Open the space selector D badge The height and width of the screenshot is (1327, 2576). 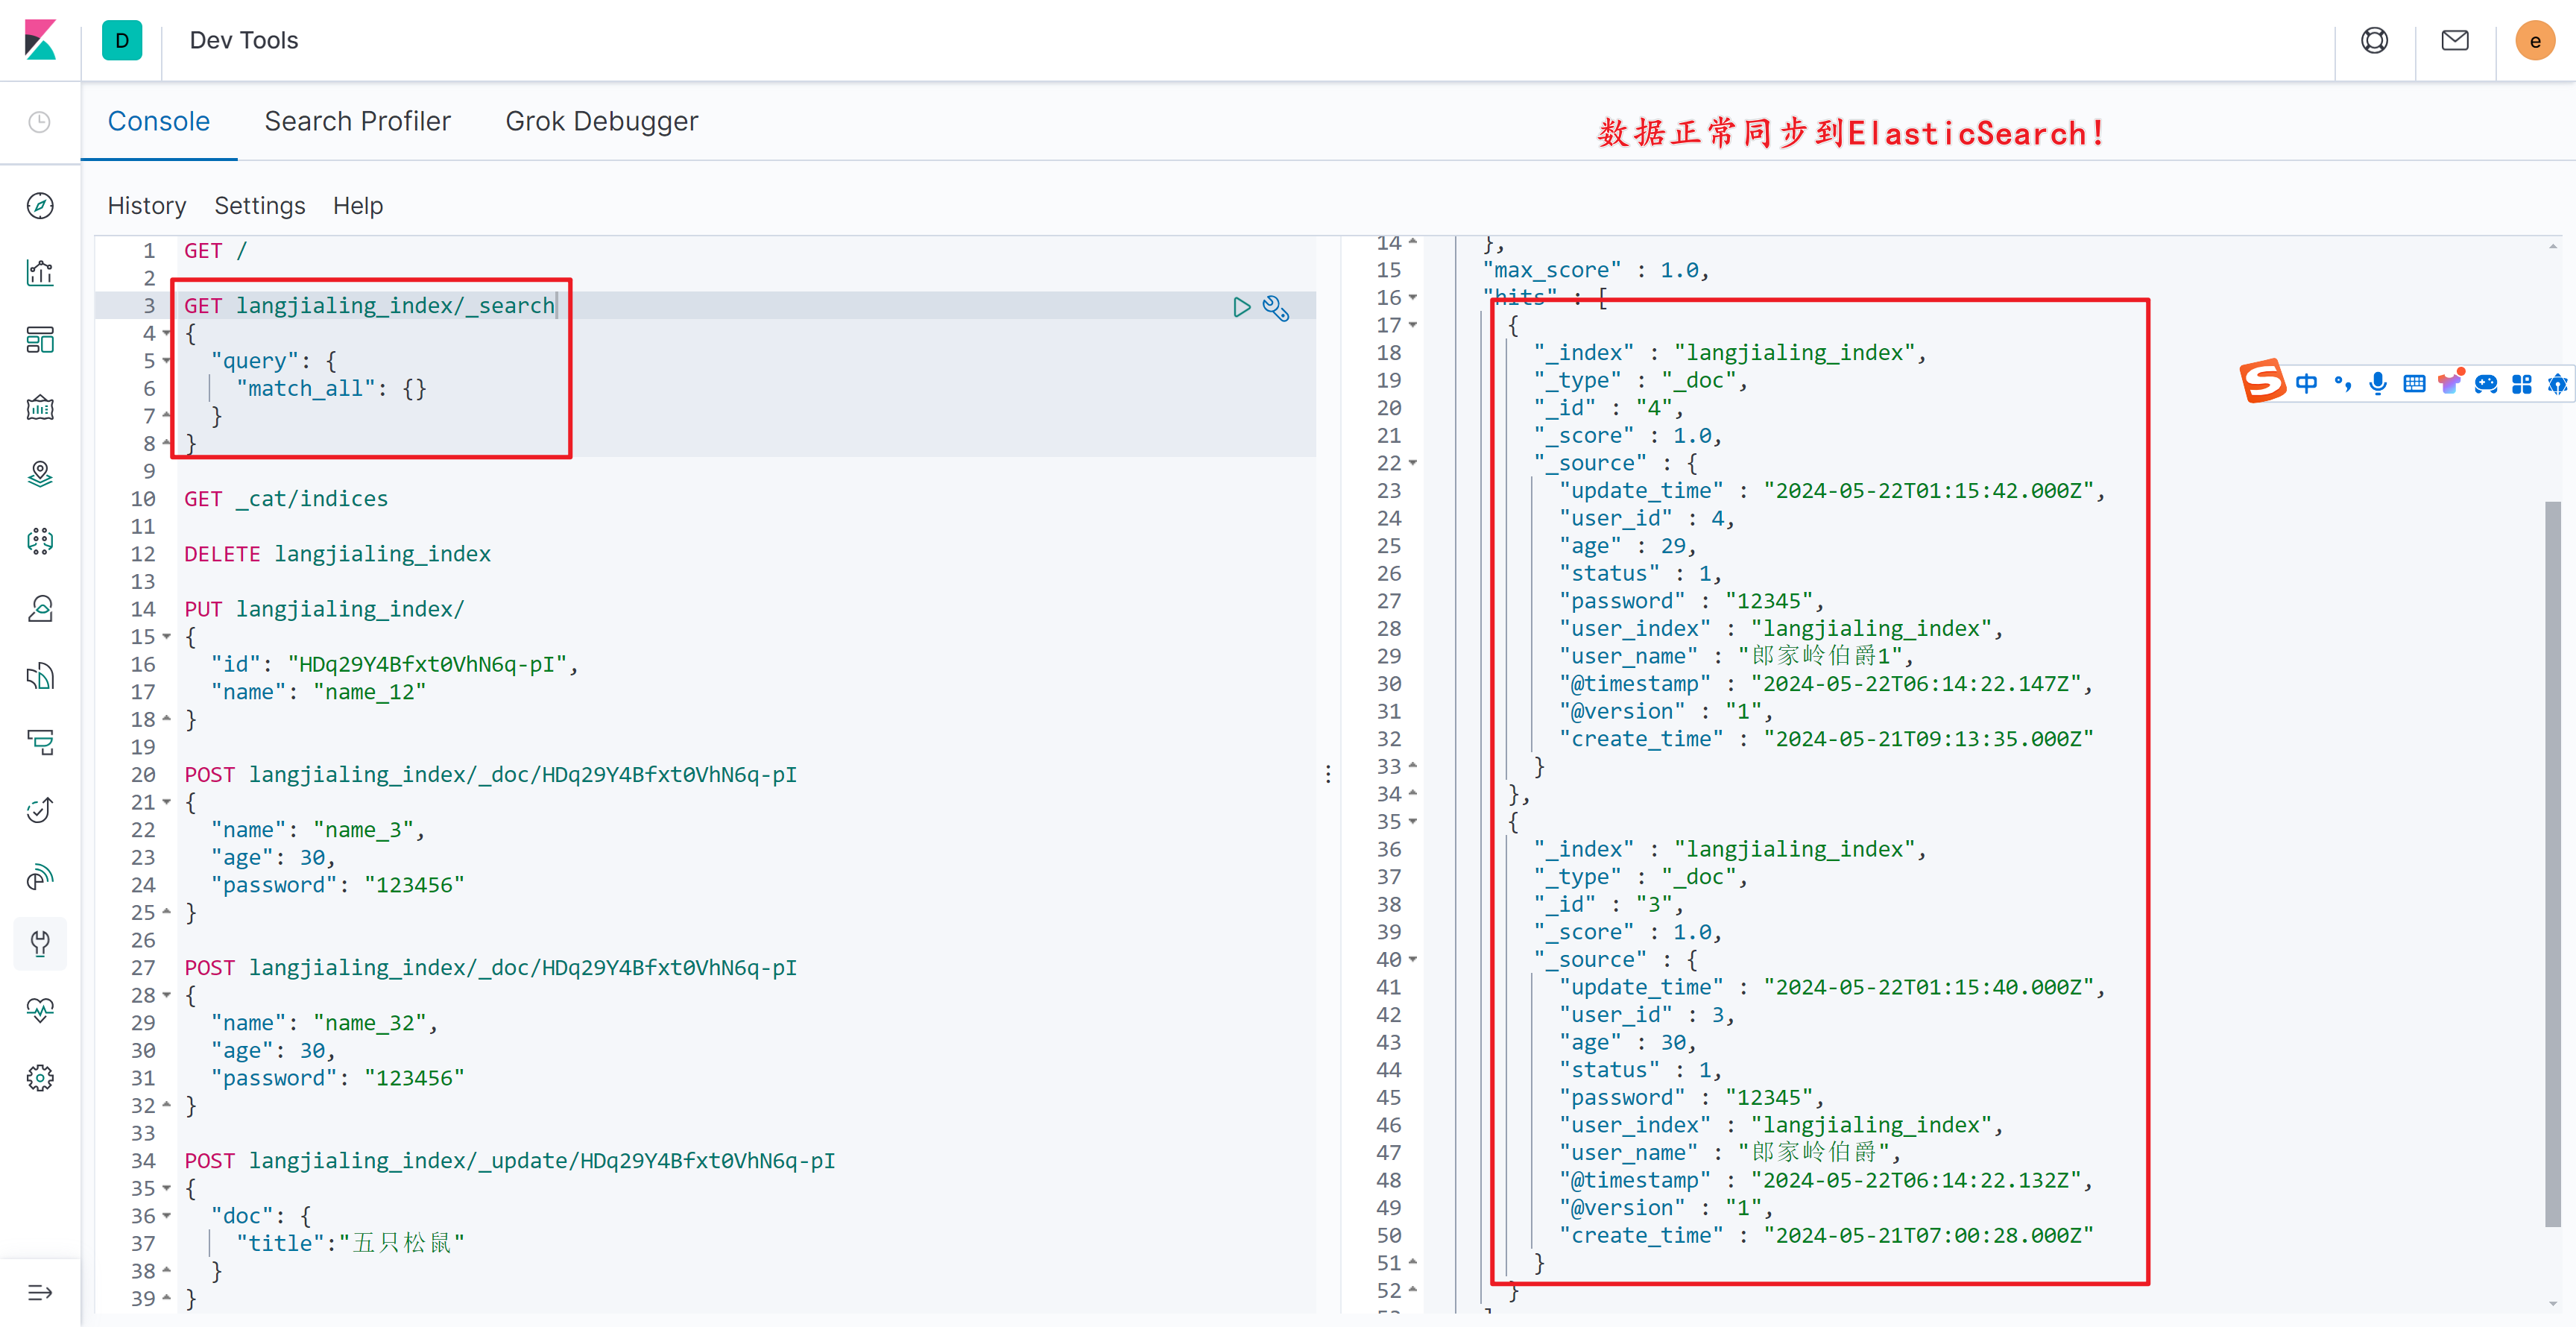[x=122, y=40]
